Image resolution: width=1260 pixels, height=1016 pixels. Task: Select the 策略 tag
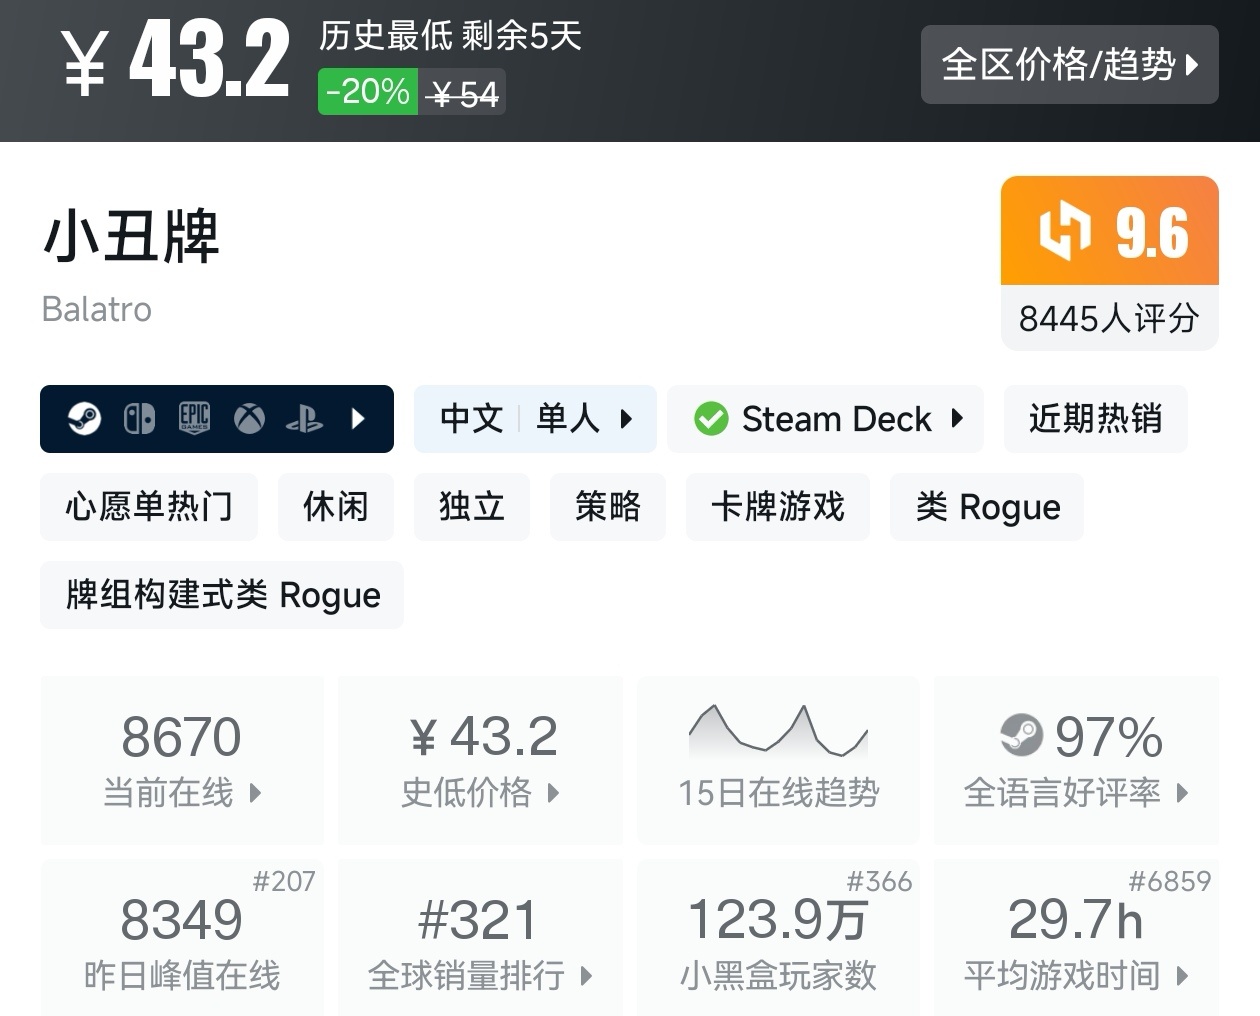(x=608, y=506)
